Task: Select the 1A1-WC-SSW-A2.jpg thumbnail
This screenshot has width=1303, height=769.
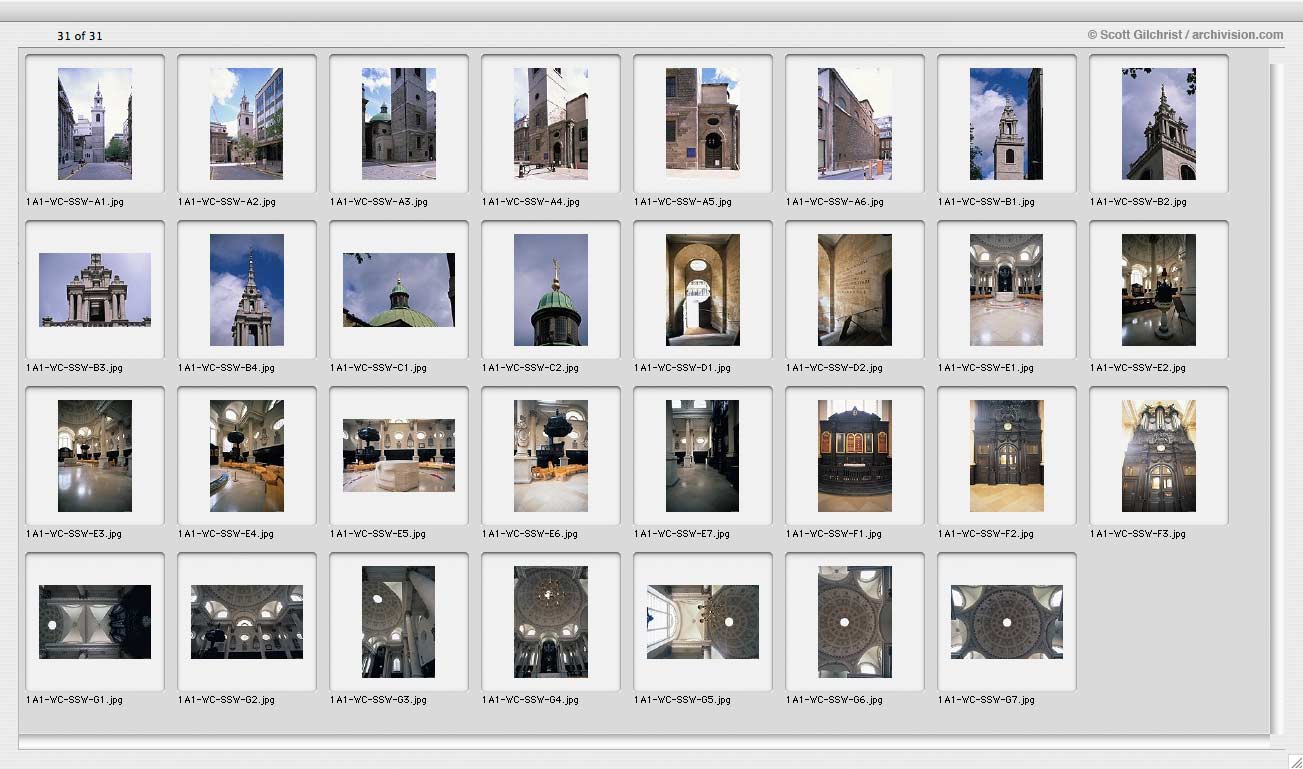Action: coord(247,124)
